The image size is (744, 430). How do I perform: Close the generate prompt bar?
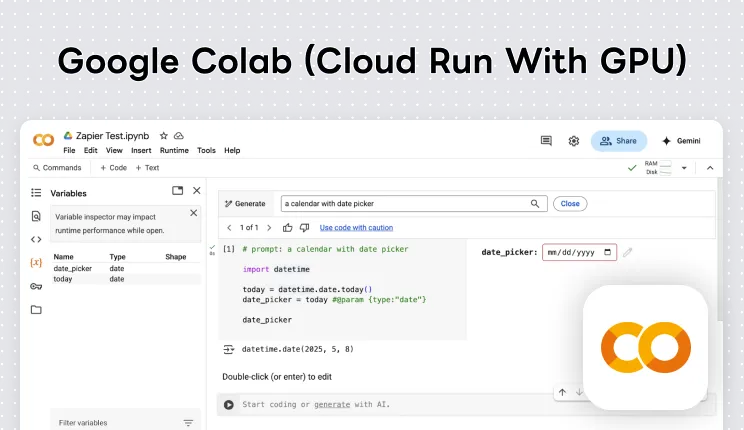(570, 204)
